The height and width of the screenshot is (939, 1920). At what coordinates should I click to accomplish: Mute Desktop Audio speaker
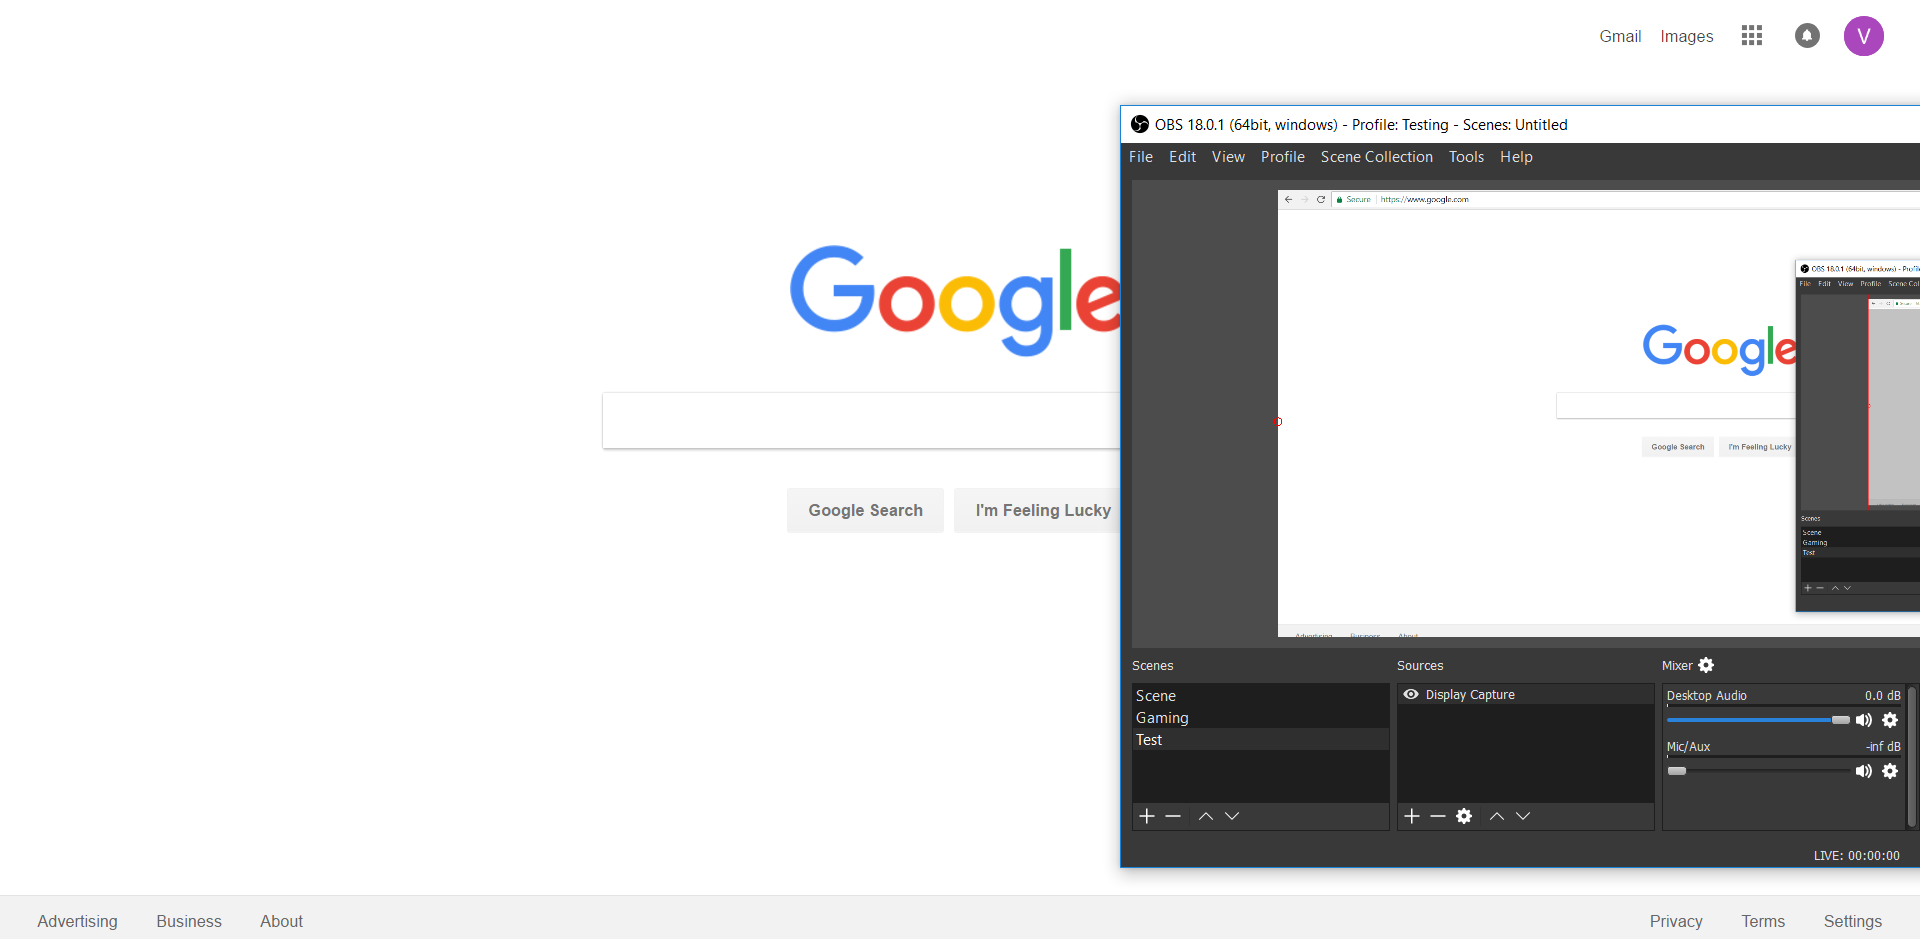(1864, 720)
